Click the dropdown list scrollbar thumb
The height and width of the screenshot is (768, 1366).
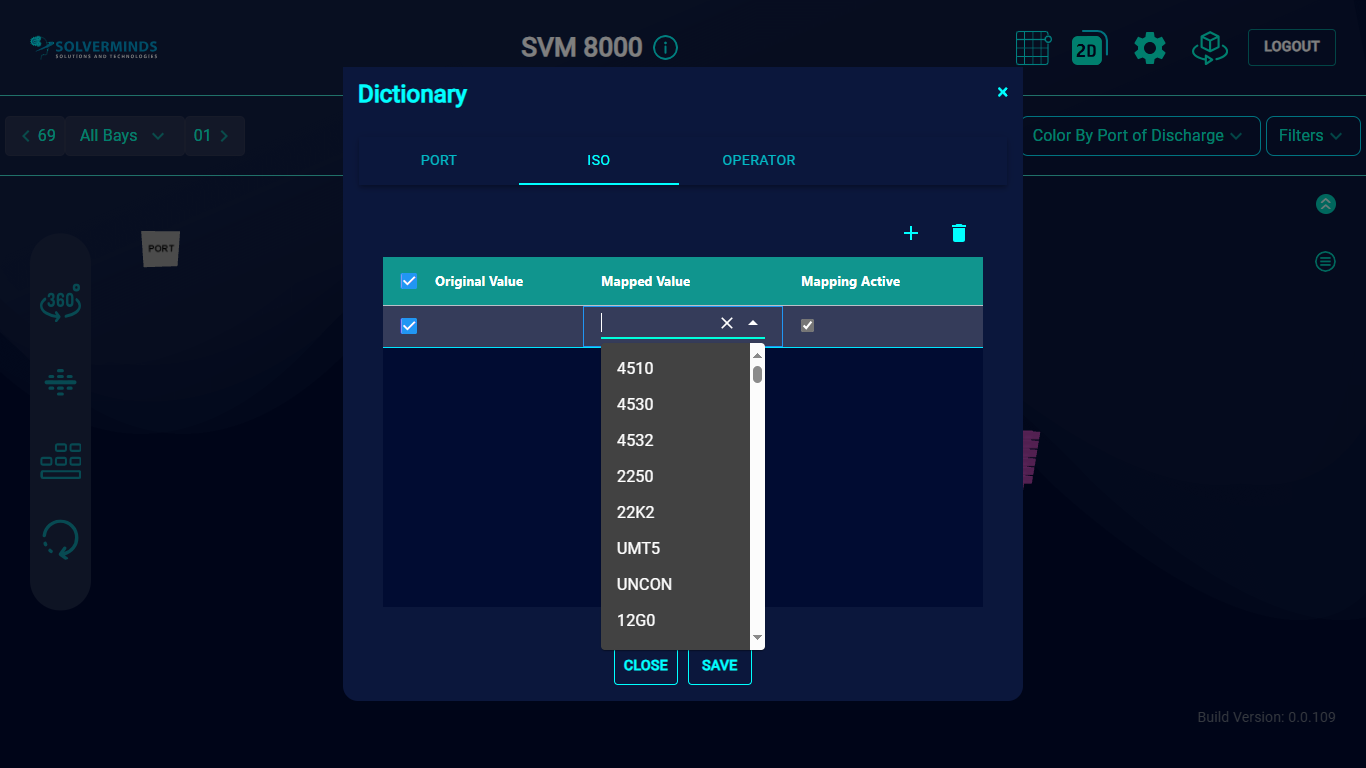tap(757, 374)
